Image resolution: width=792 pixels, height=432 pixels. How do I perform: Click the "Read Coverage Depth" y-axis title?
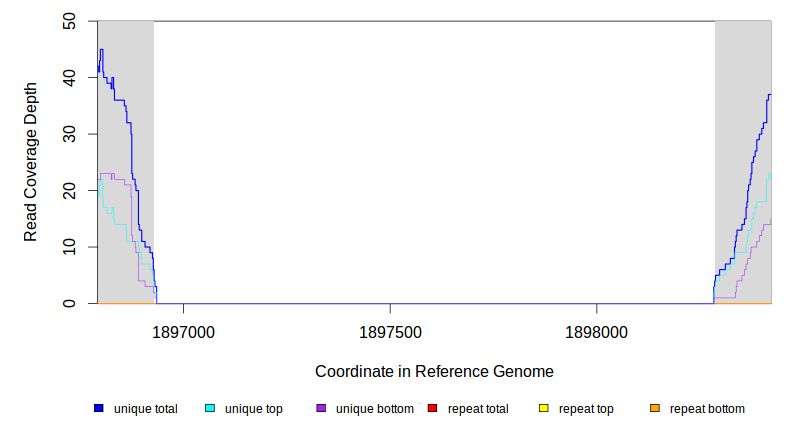click(x=31, y=162)
